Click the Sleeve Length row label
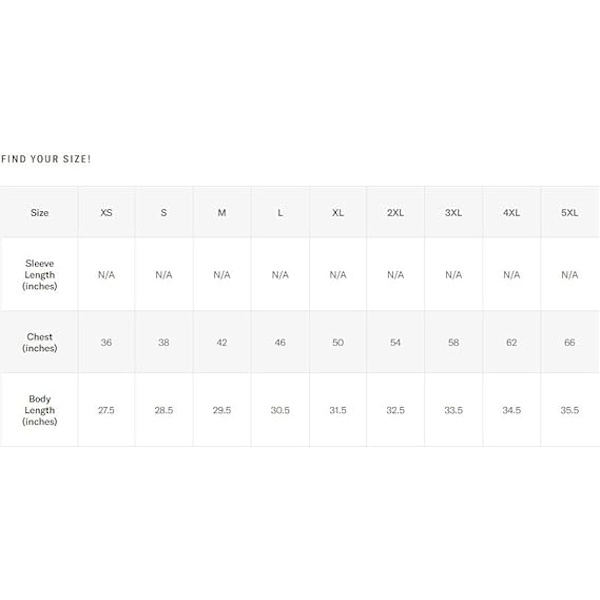The height and width of the screenshot is (600, 600). click(40, 275)
